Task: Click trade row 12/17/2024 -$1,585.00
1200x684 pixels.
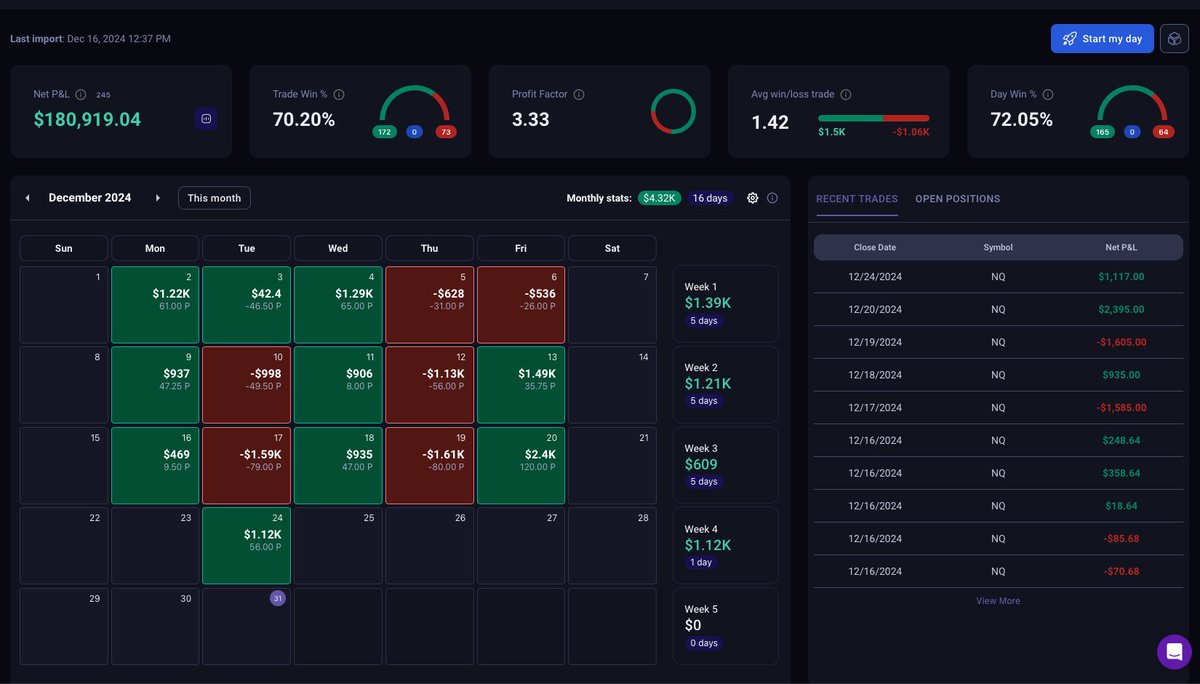Action: (998, 407)
